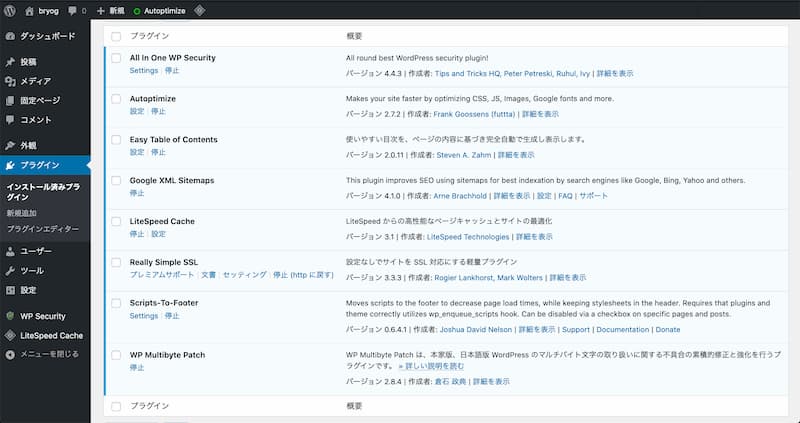Open the LiteSpeed diamond icon in admin bar

point(199,10)
